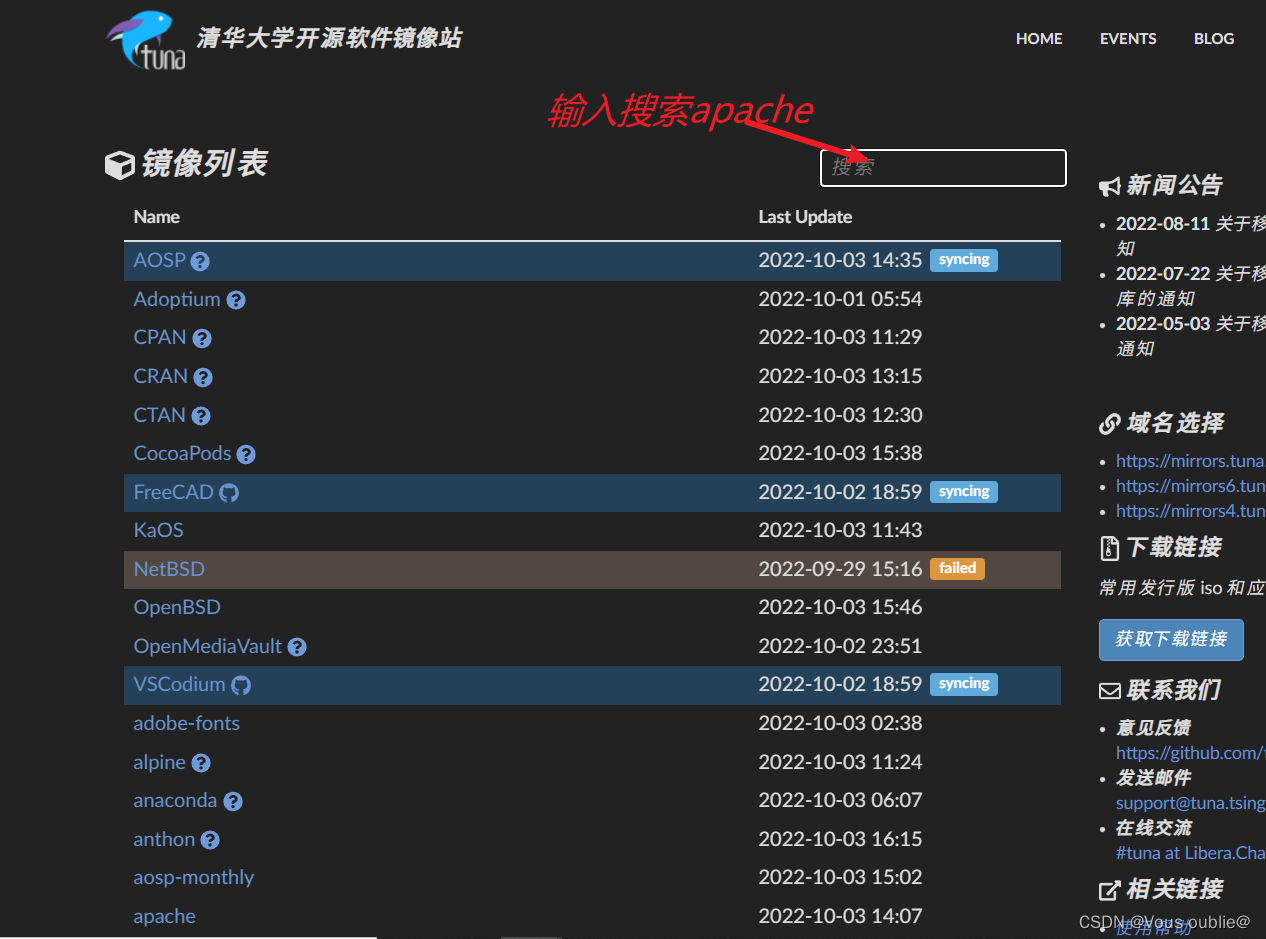The image size is (1266, 939).
Task: Open the #tuna at Libera.Chat link
Action: 1191,853
